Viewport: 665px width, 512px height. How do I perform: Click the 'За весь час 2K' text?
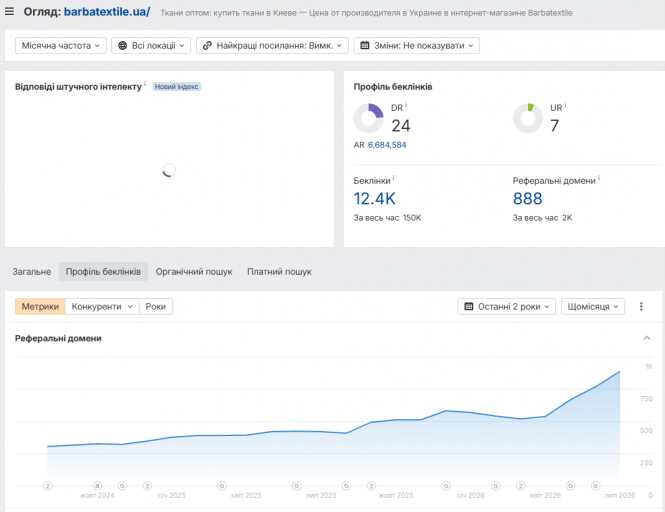[x=542, y=218]
